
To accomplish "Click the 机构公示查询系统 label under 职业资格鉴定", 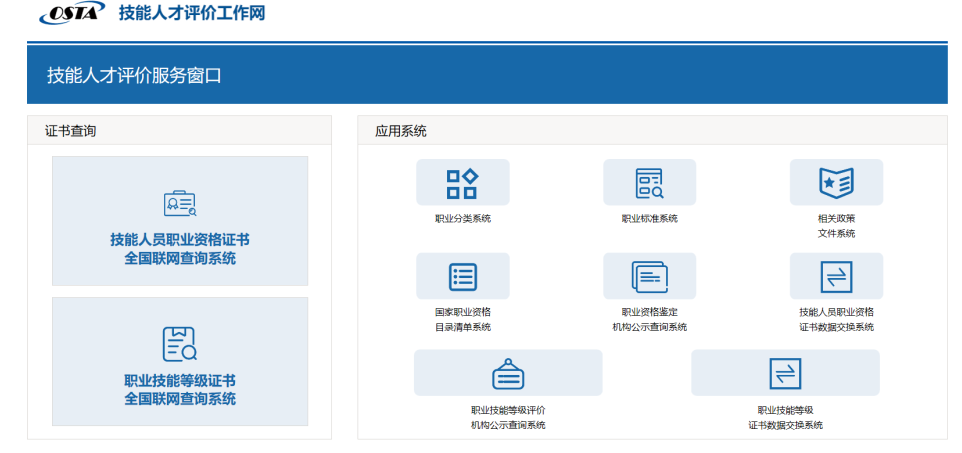I will coord(649,327).
